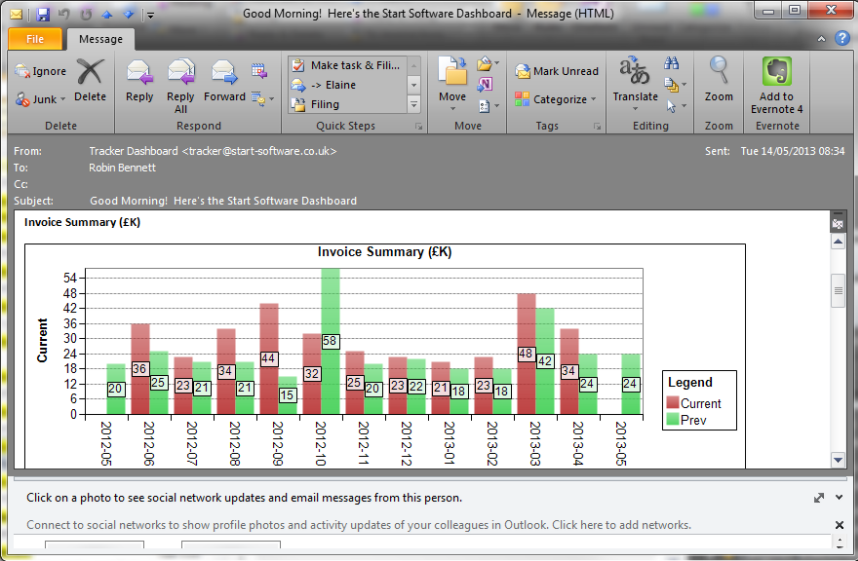Open the Quick Steps dialog launcher
Image resolution: width=858 pixels, height=561 pixels.
pos(419,126)
